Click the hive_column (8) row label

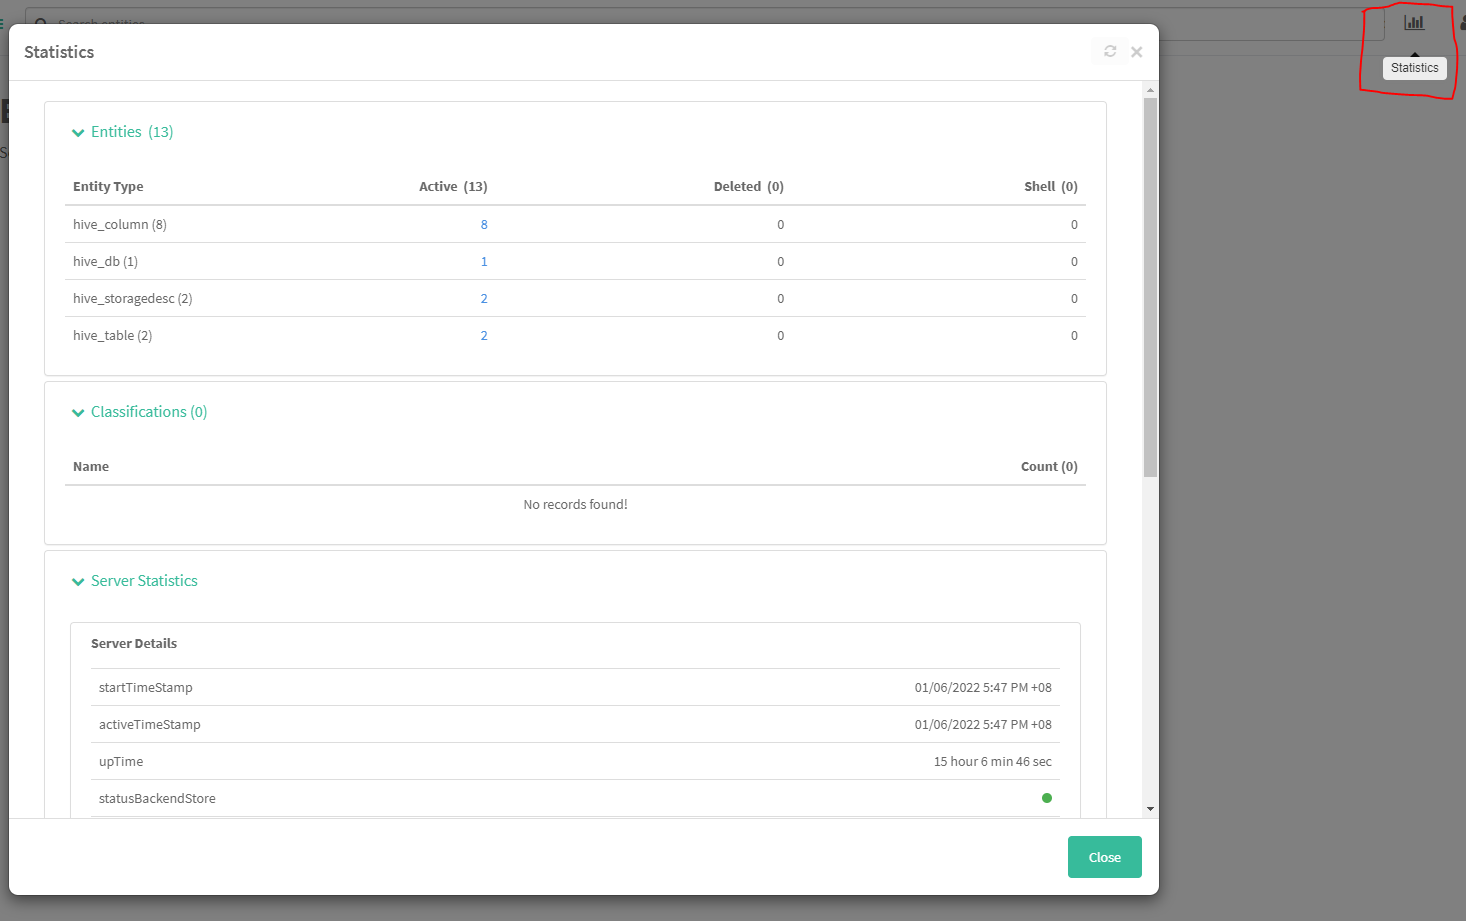click(x=120, y=224)
